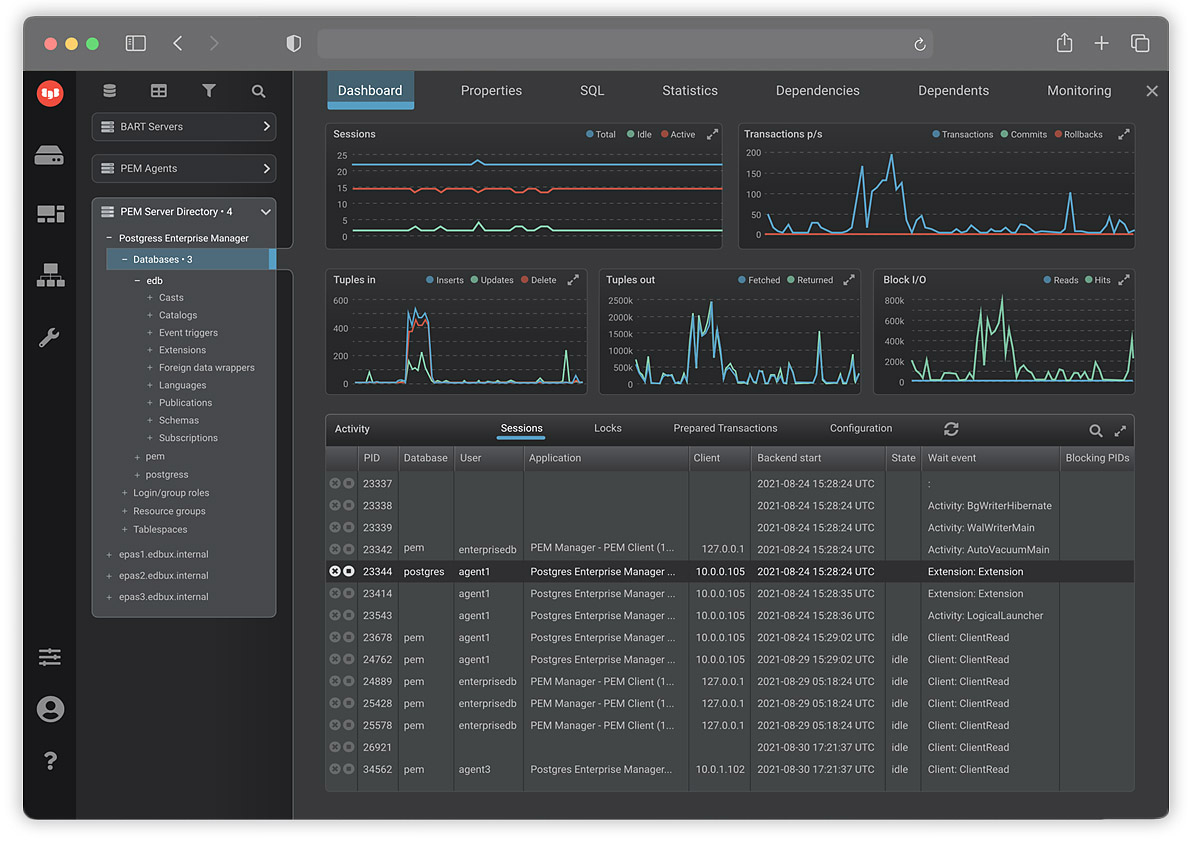Switch to the Properties tab
This screenshot has width=1199, height=853.
492,91
